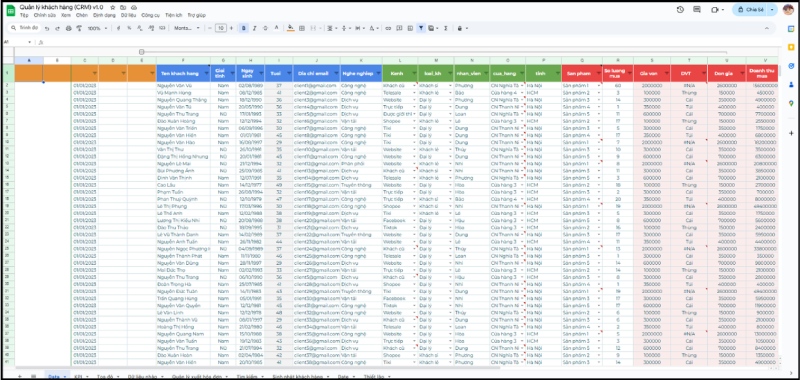800x380 pixels.
Task: Toggle italic formatting
Action: 255,29
